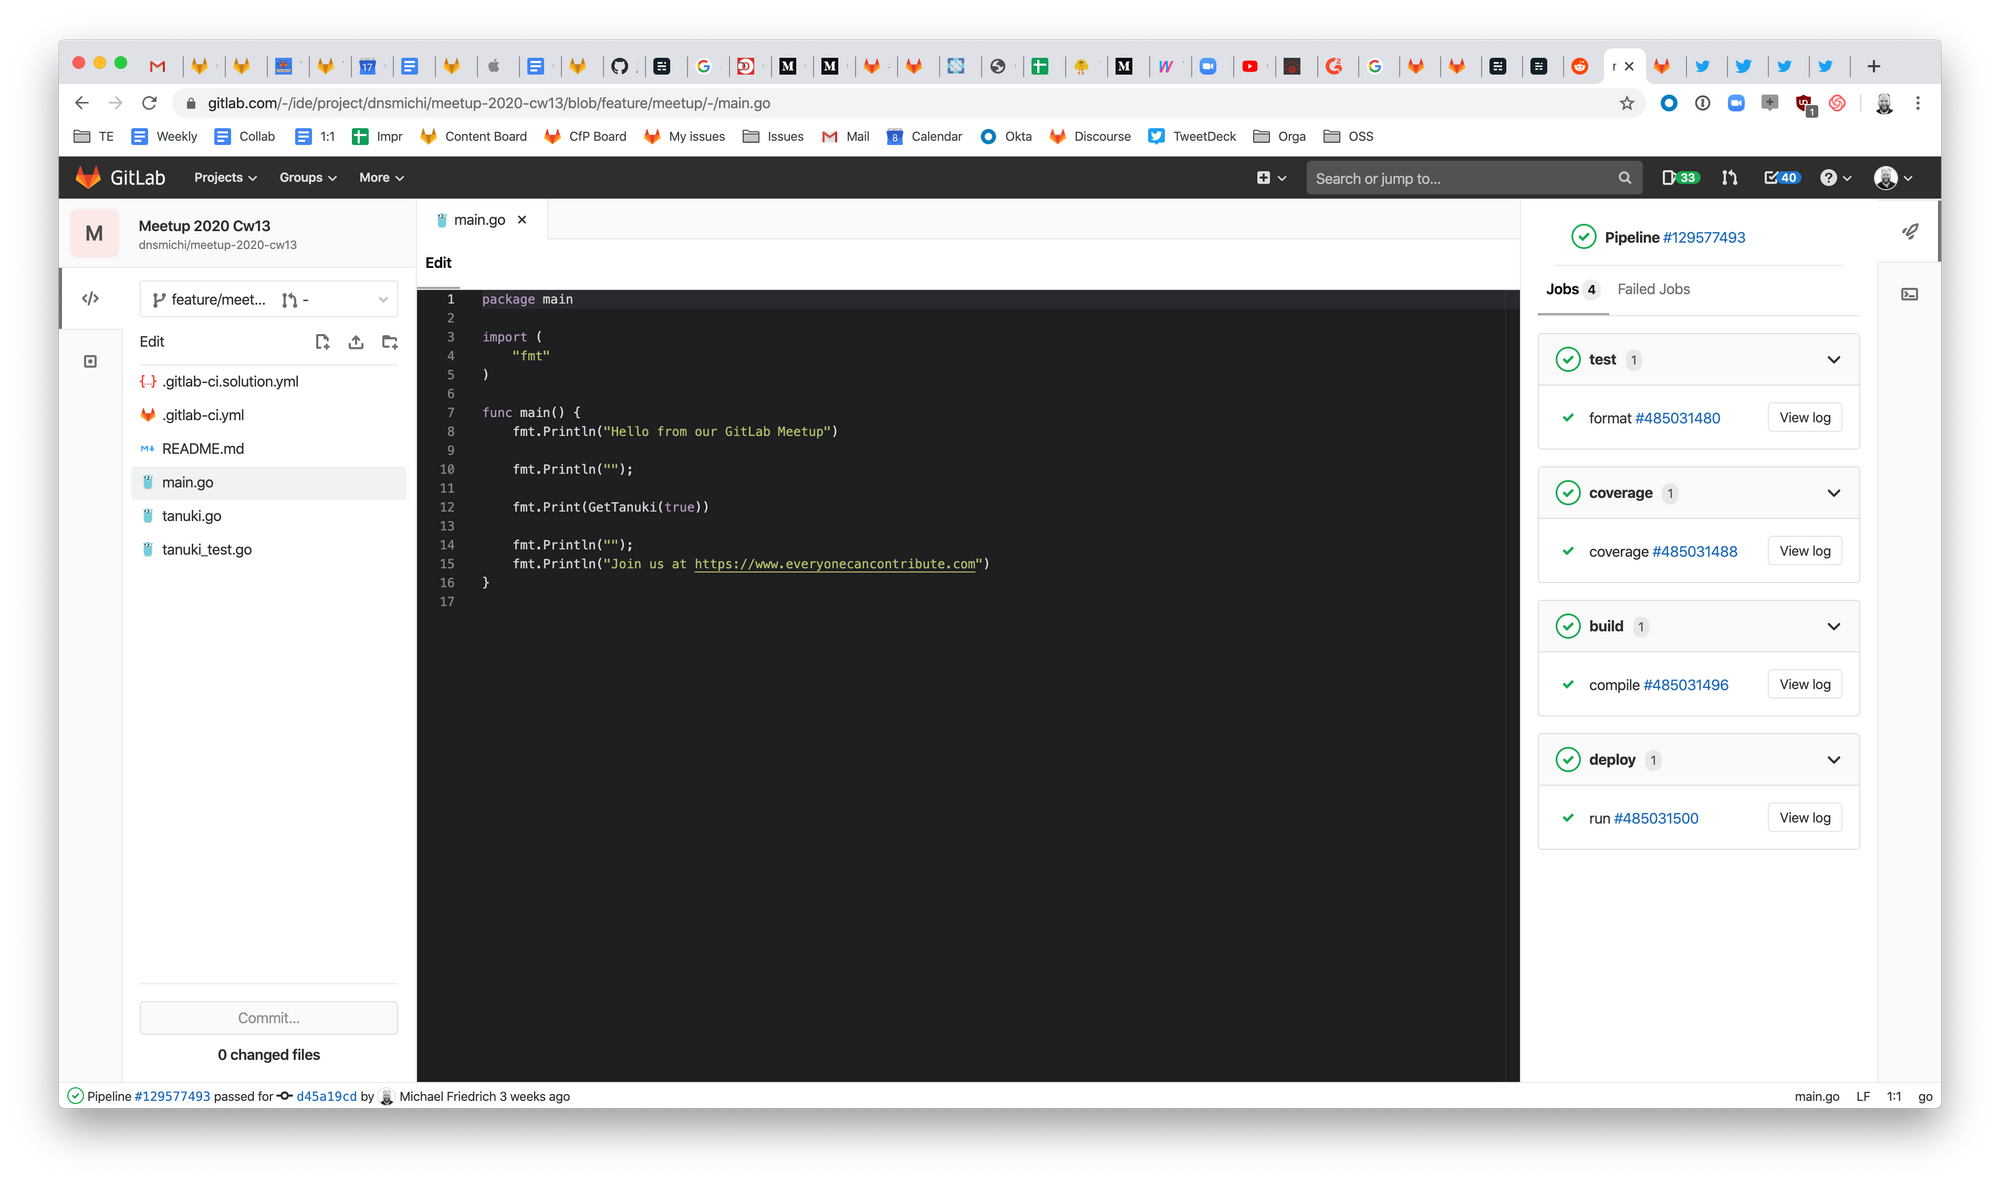Screen dimensions: 2000x1186
Task: Switch to Failed Jobs tab
Action: 1651,288
